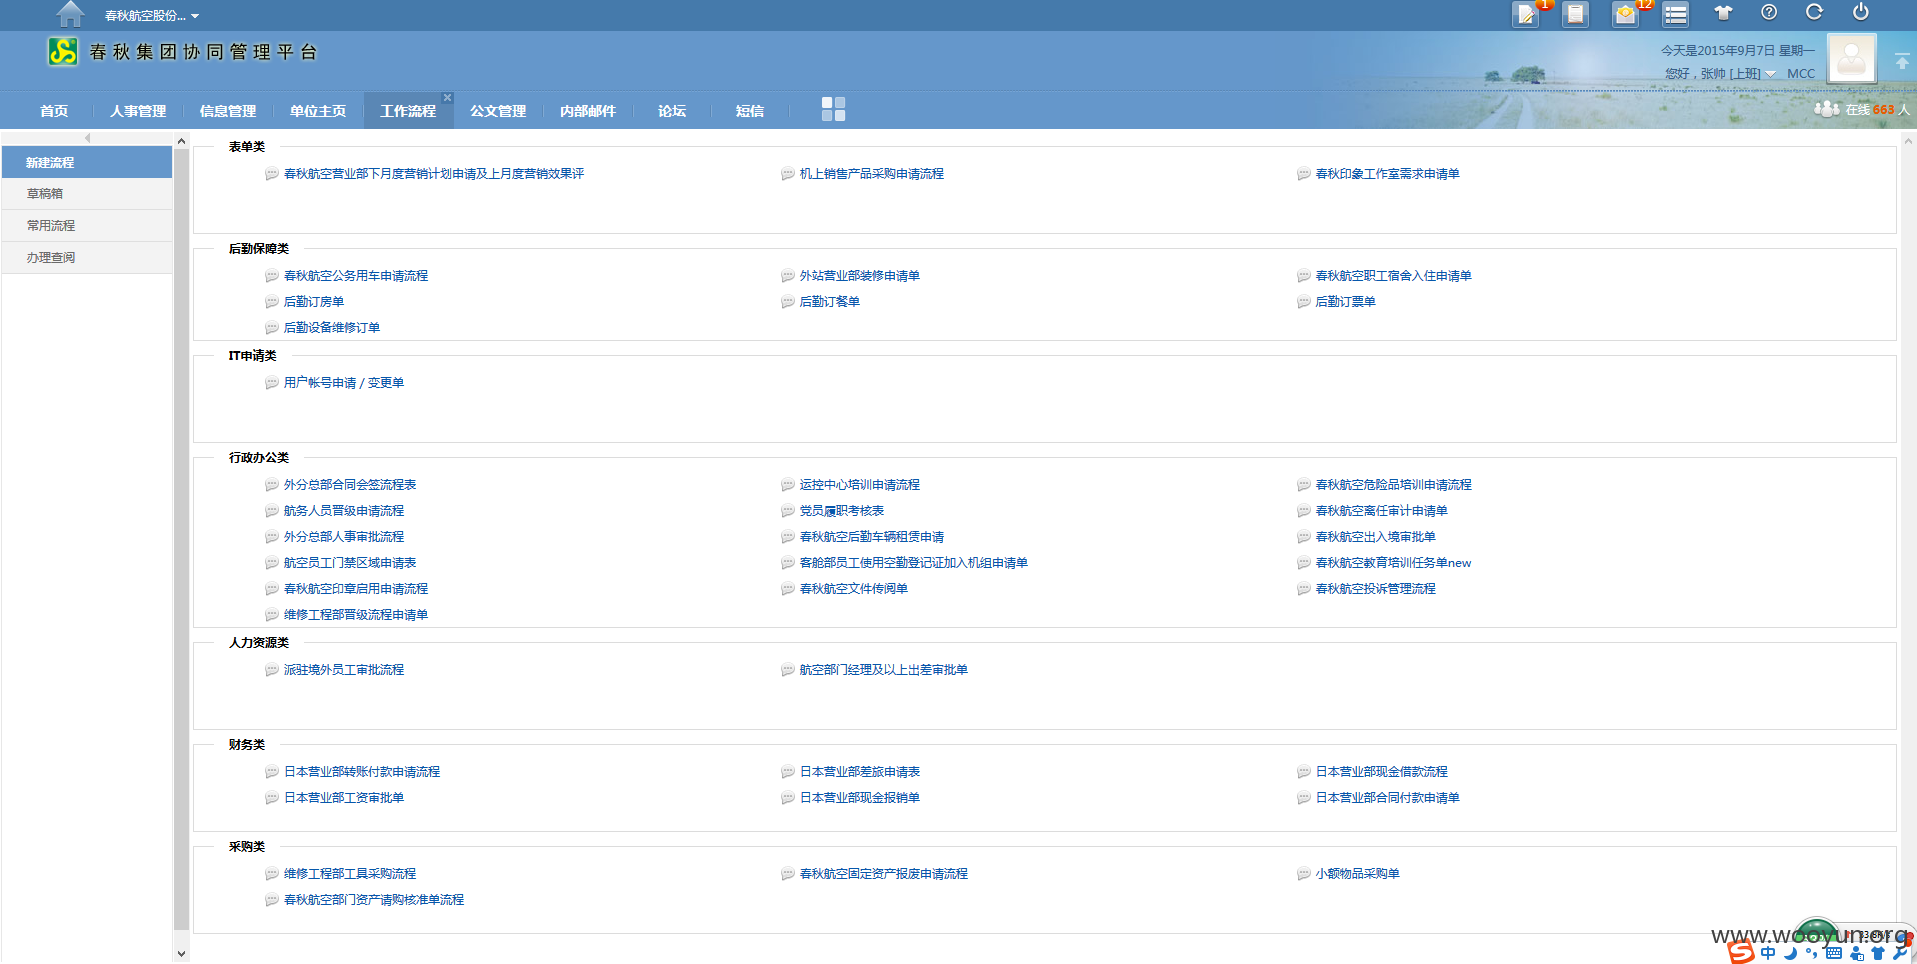The image size is (1917, 964).
Task: Open the compose note icon with badge 1
Action: (1526, 14)
